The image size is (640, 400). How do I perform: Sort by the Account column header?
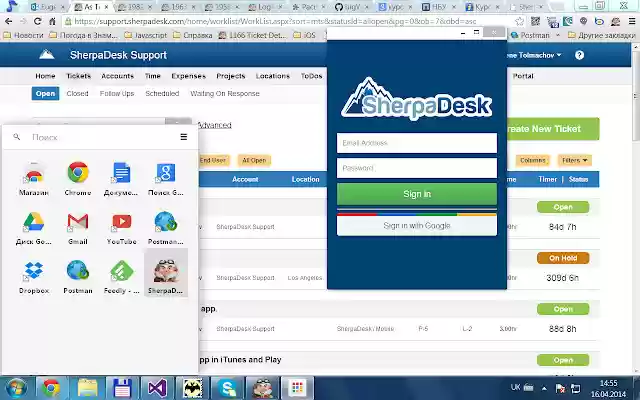tap(245, 179)
